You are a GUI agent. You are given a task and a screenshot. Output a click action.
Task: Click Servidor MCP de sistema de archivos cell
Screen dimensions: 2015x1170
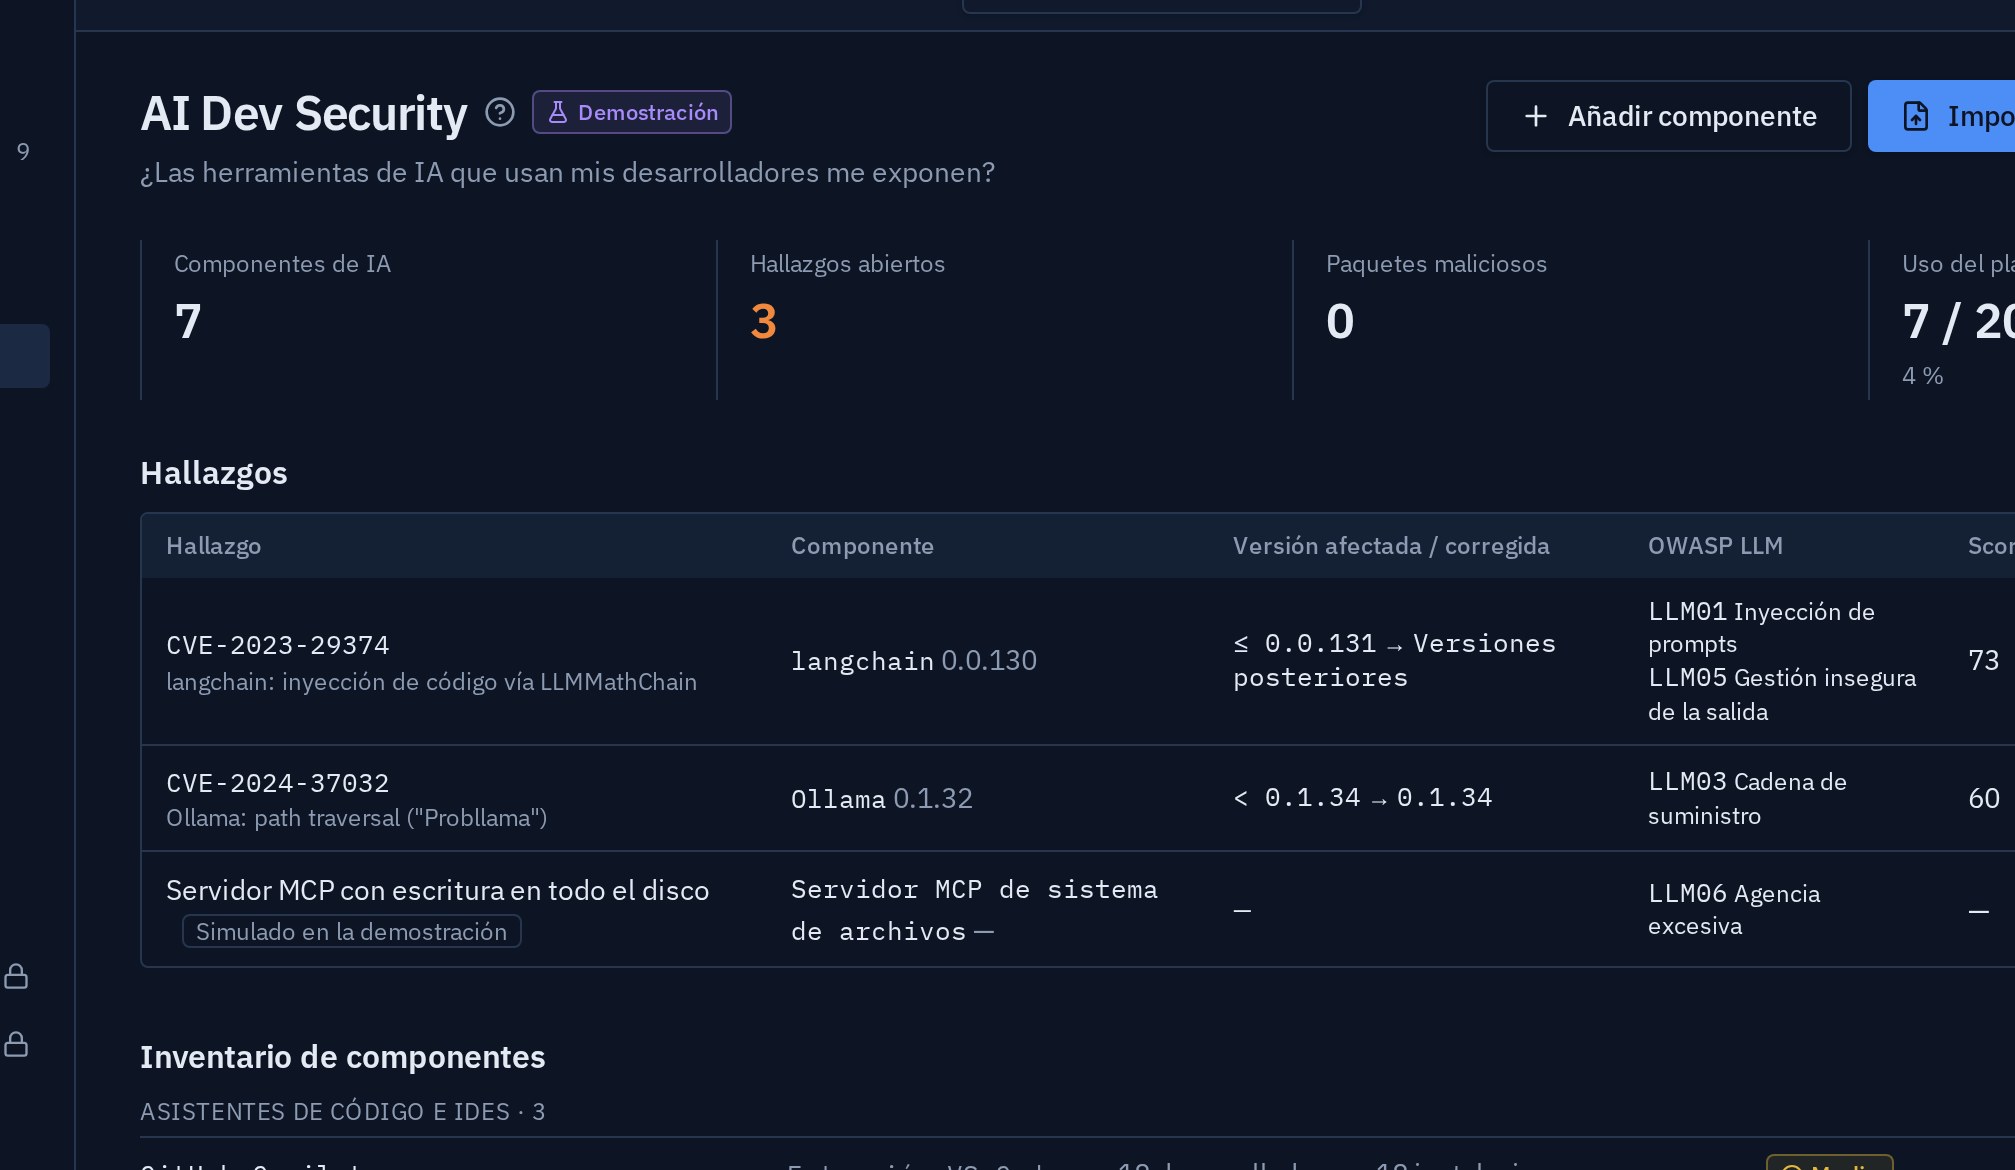tap(974, 910)
